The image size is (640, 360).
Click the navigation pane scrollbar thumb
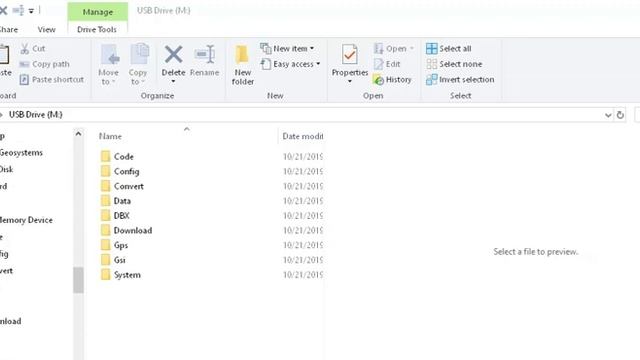coord(78,280)
